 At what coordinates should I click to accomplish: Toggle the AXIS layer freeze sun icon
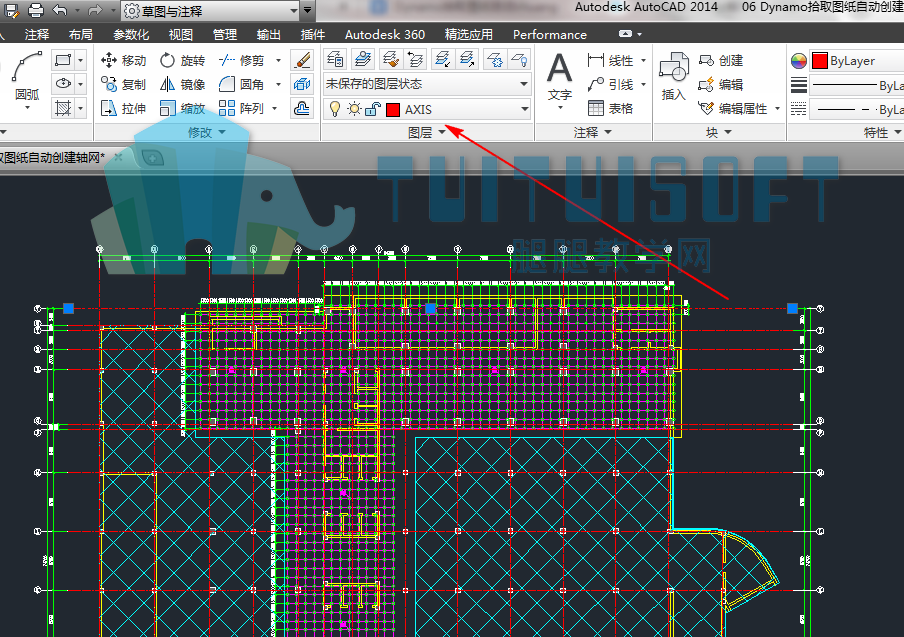tap(354, 109)
